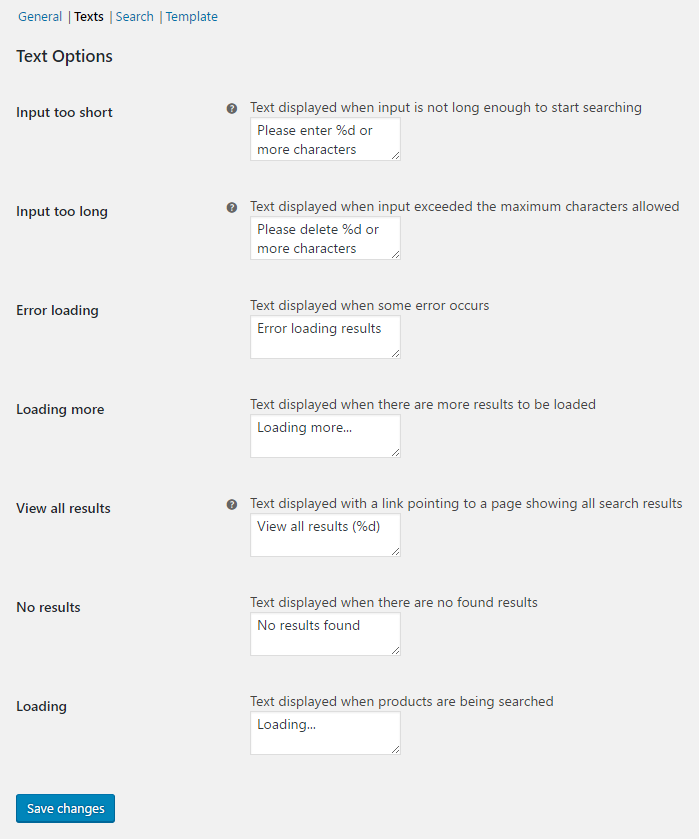Switch to the Search tab
The width and height of the screenshot is (699, 839).
click(x=134, y=17)
